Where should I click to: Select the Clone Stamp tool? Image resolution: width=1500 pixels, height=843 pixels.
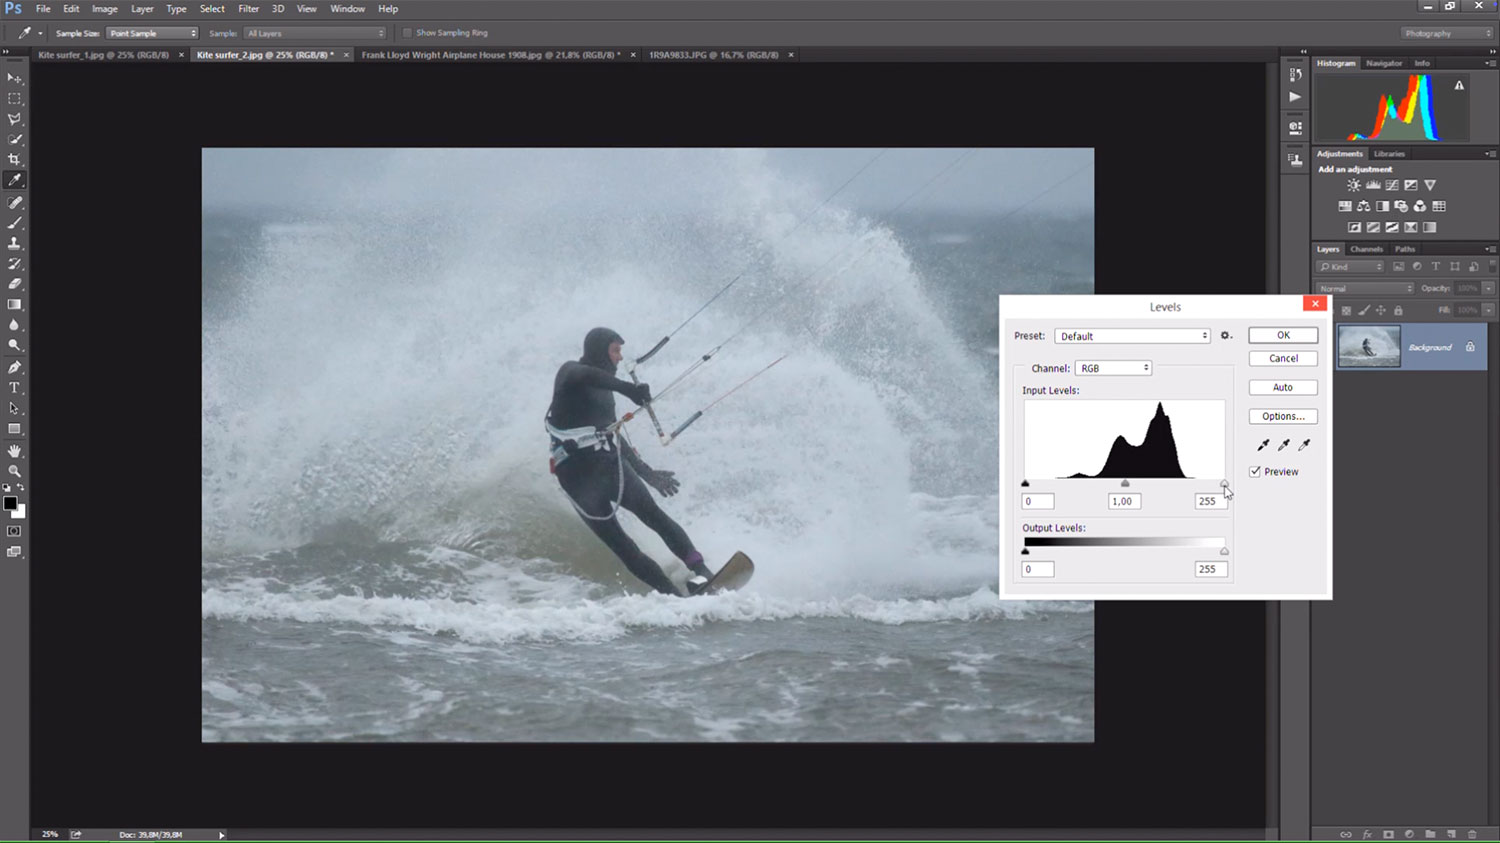[x=14, y=243]
